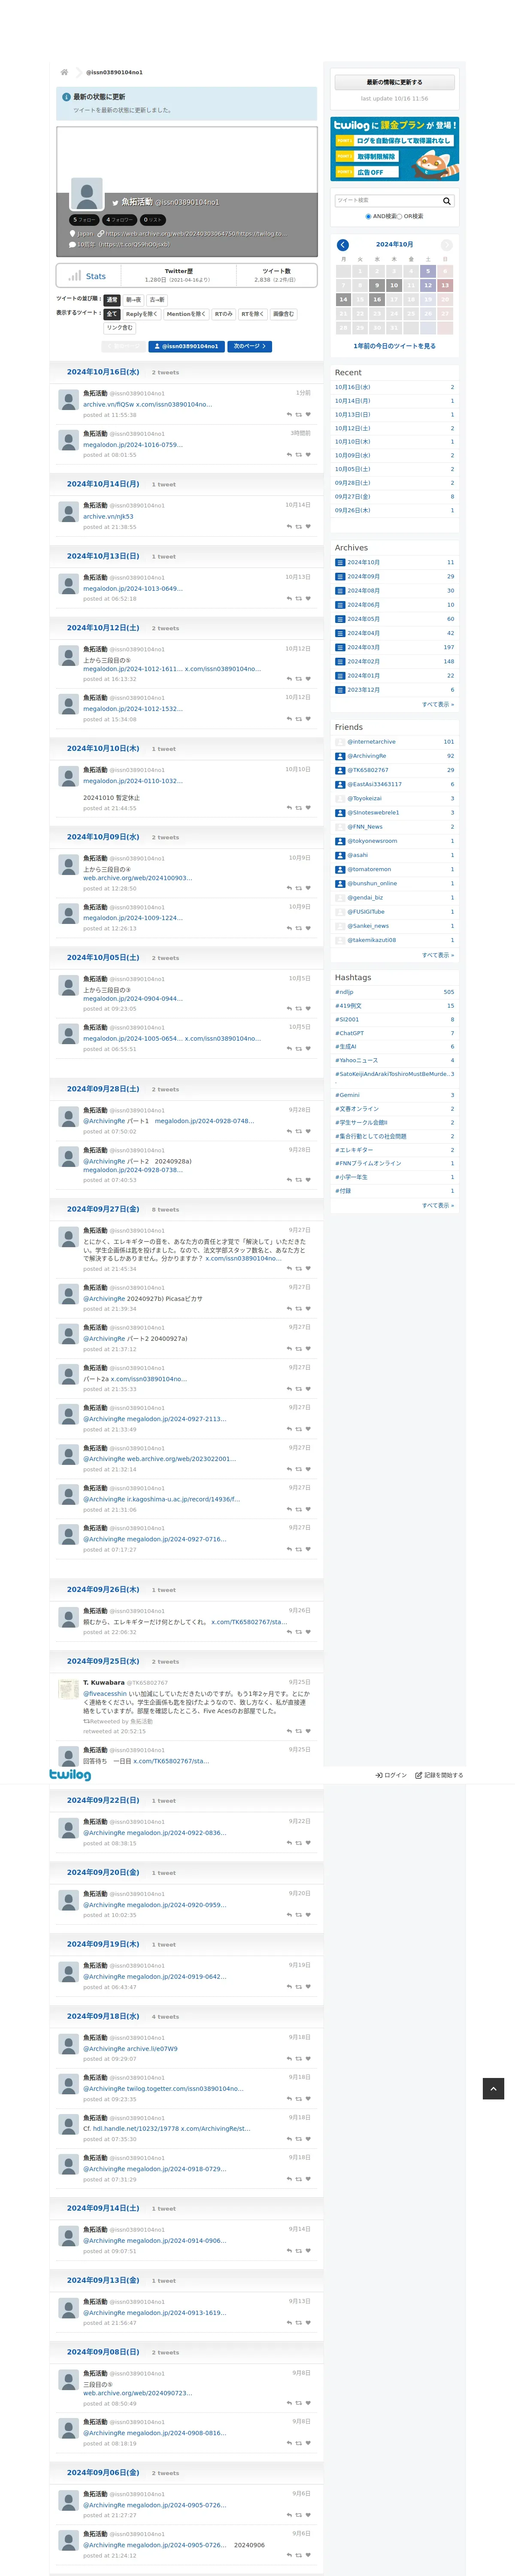
Task: Open @internetarchive in Friends list
Action: [371, 742]
